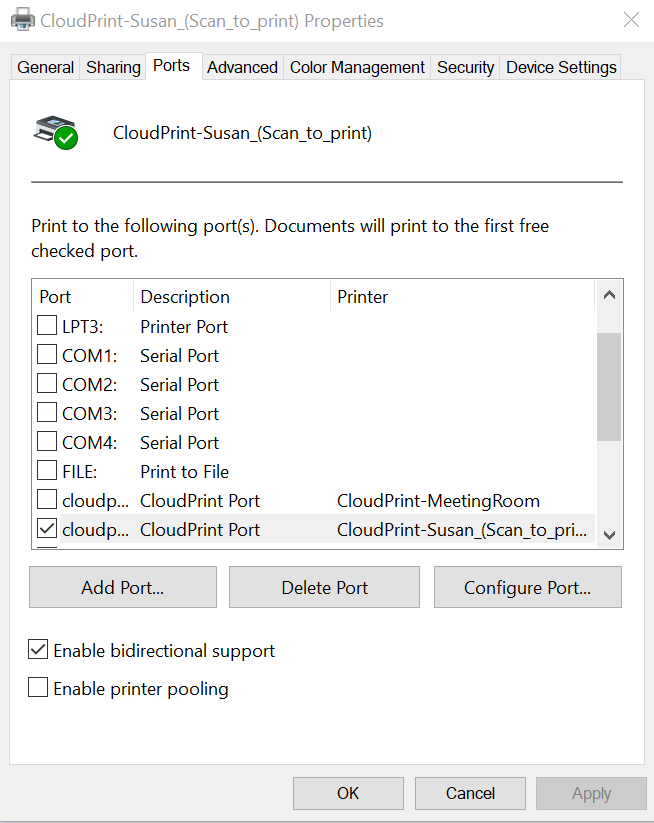
Task: Open the Device Settings tab
Action: point(560,67)
